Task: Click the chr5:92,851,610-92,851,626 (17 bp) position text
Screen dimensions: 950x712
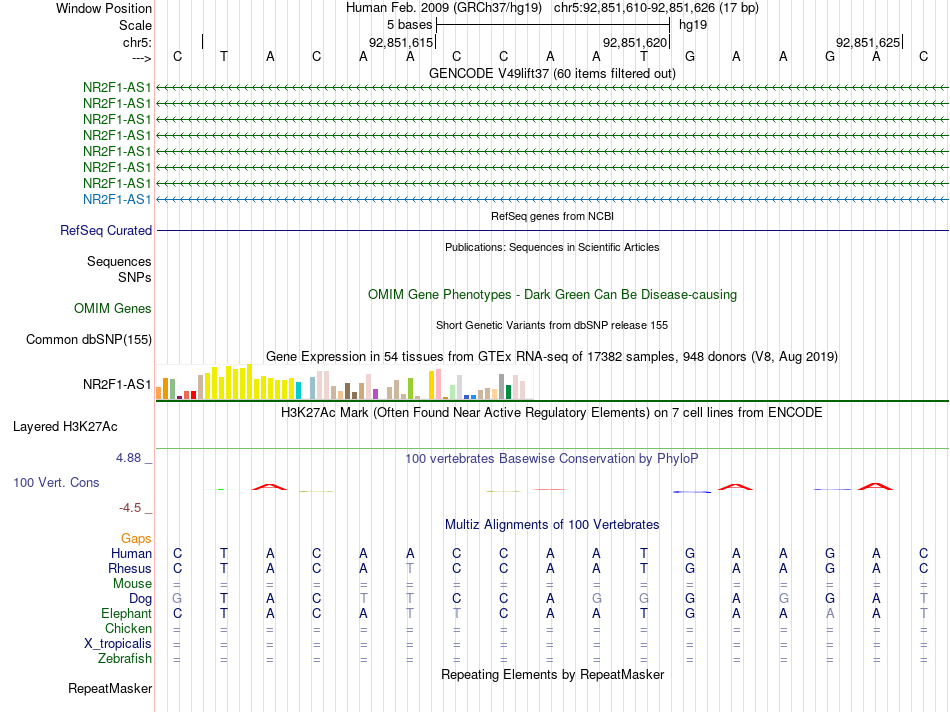Action: [x=656, y=8]
